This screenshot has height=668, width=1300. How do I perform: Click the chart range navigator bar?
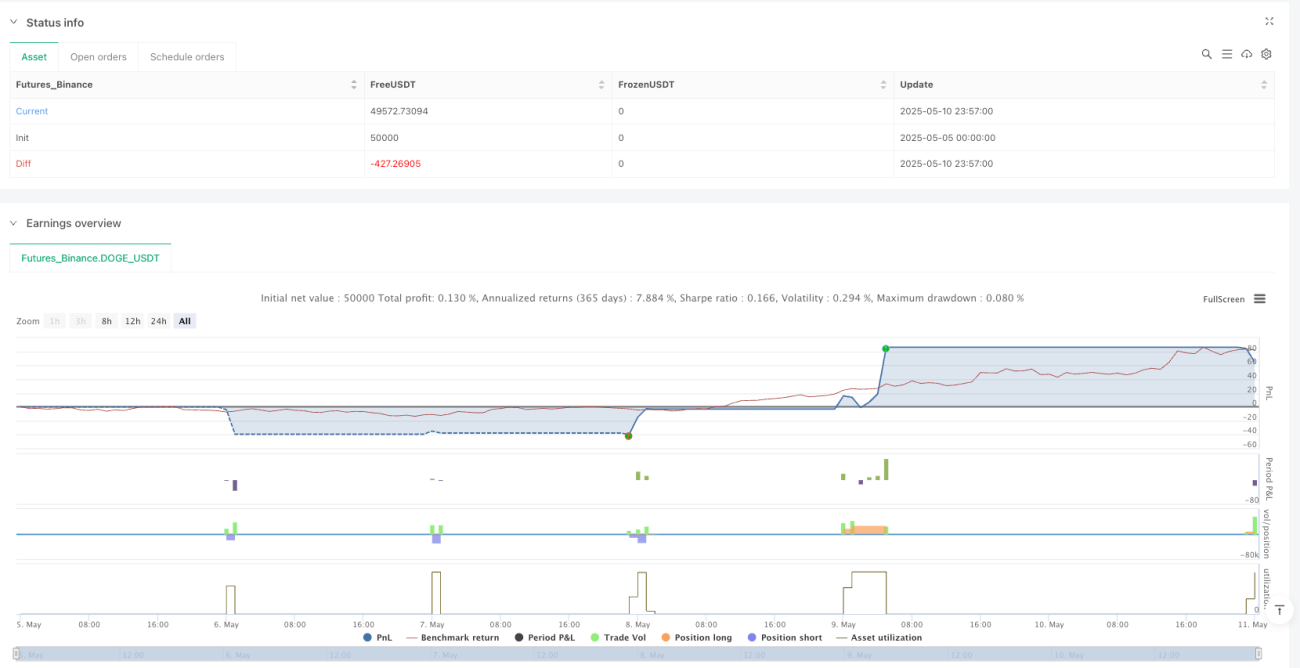point(638,655)
